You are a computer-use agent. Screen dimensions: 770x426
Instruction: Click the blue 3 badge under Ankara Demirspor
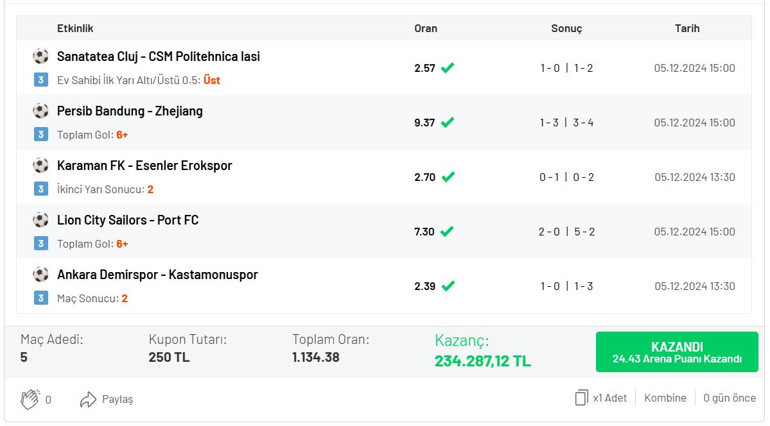pyautogui.click(x=41, y=298)
